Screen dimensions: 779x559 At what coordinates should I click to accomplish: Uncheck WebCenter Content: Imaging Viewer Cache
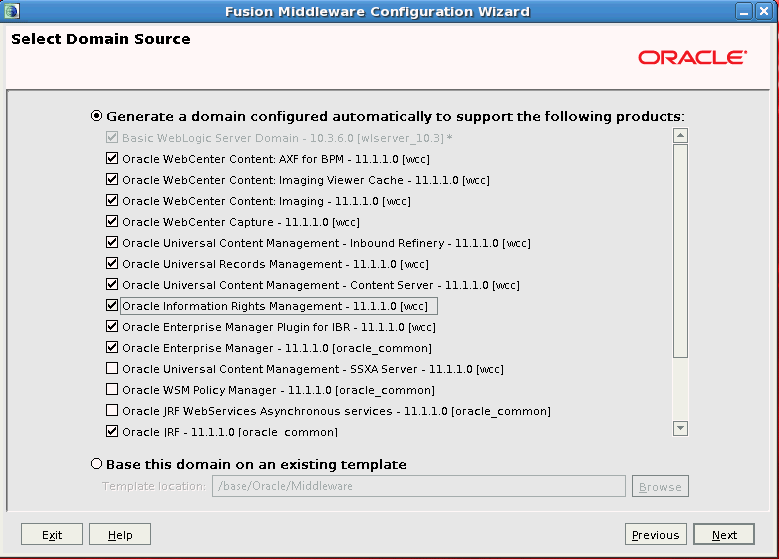[x=112, y=179]
